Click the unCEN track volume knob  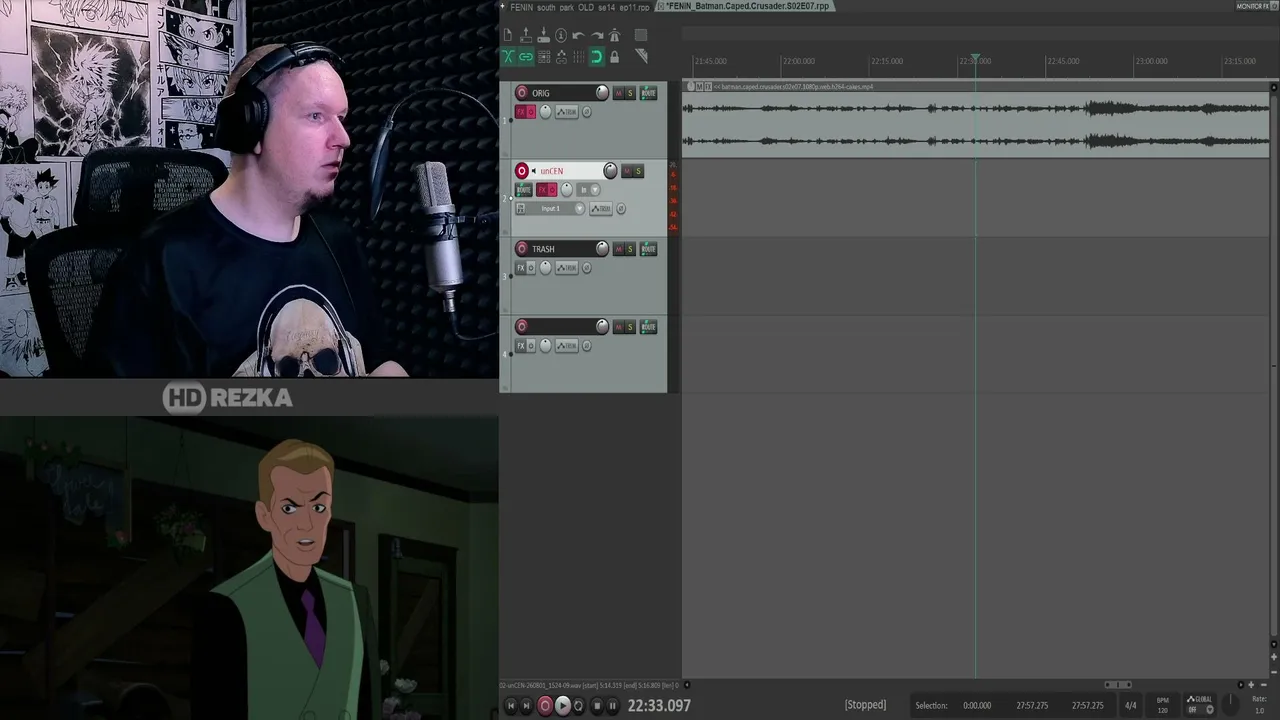(x=610, y=171)
